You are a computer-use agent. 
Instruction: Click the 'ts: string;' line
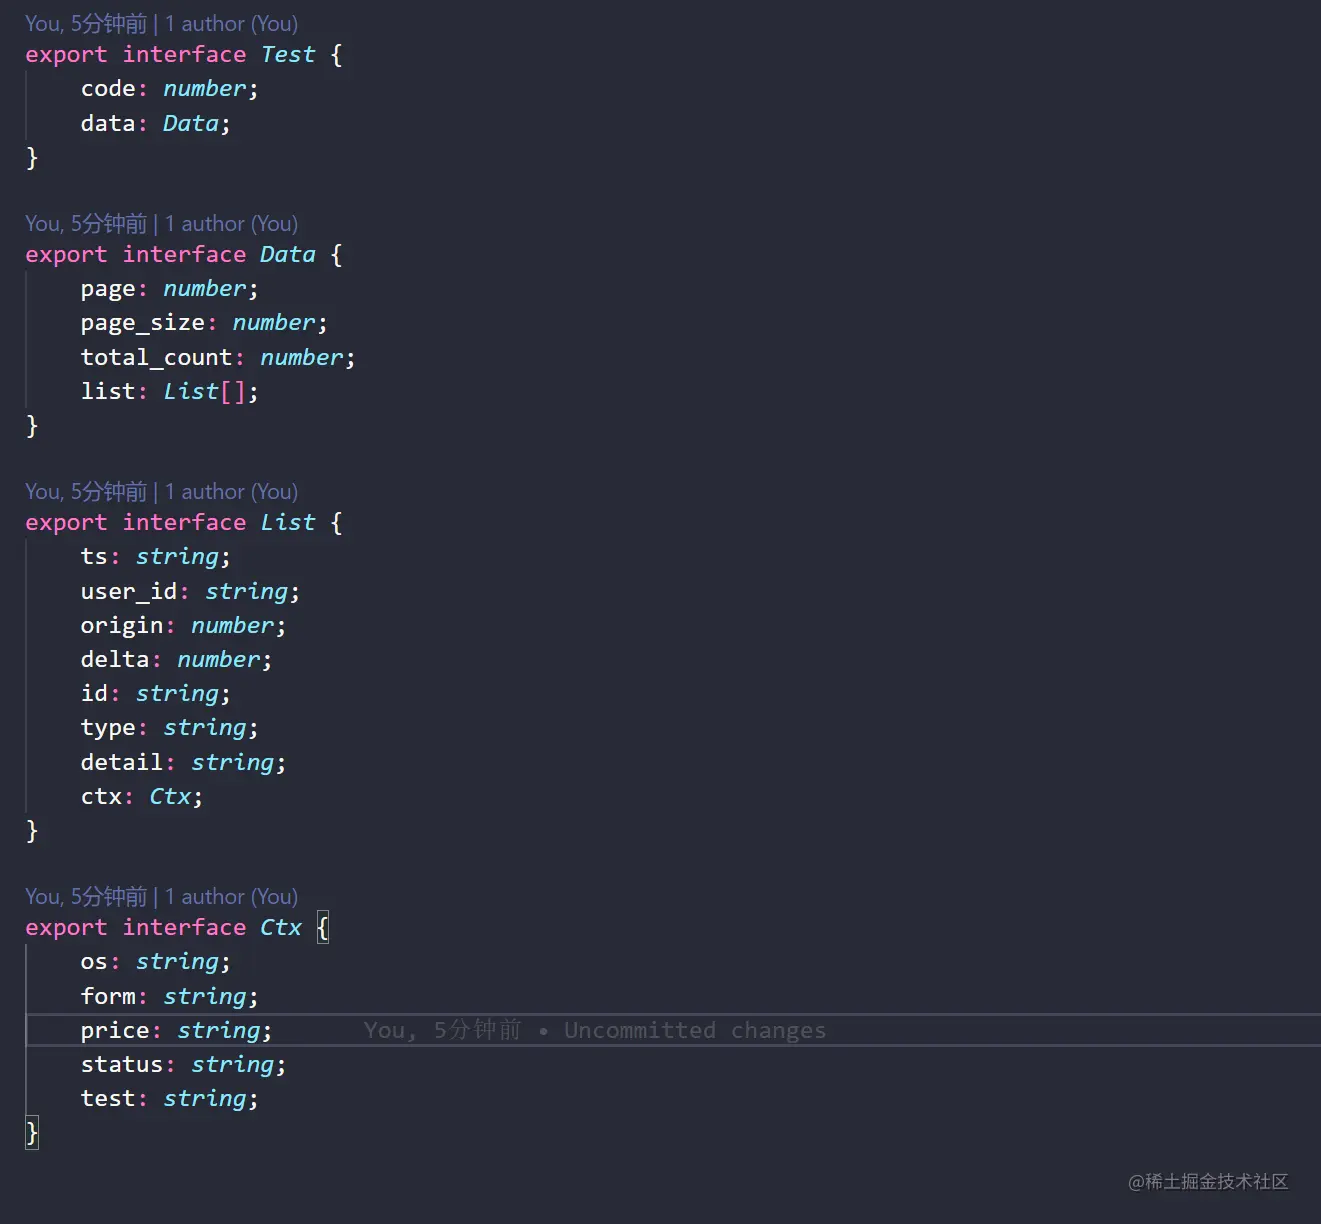[155, 557]
